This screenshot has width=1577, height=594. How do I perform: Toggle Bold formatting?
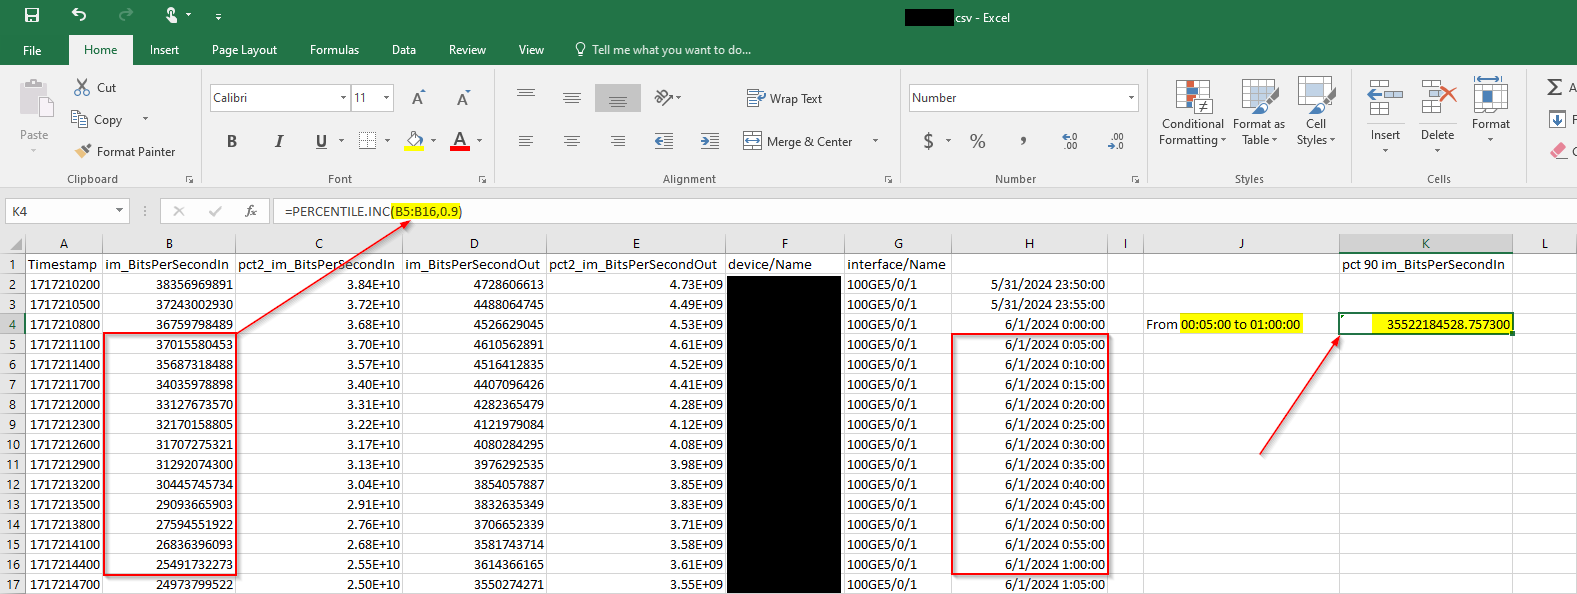pyautogui.click(x=232, y=141)
